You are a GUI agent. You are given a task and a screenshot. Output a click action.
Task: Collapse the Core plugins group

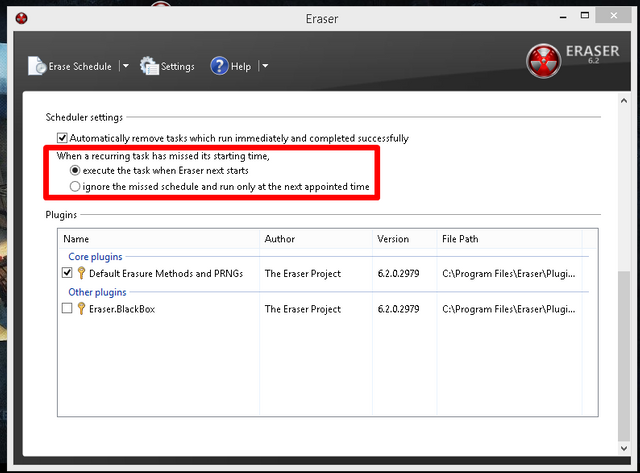pos(95,257)
